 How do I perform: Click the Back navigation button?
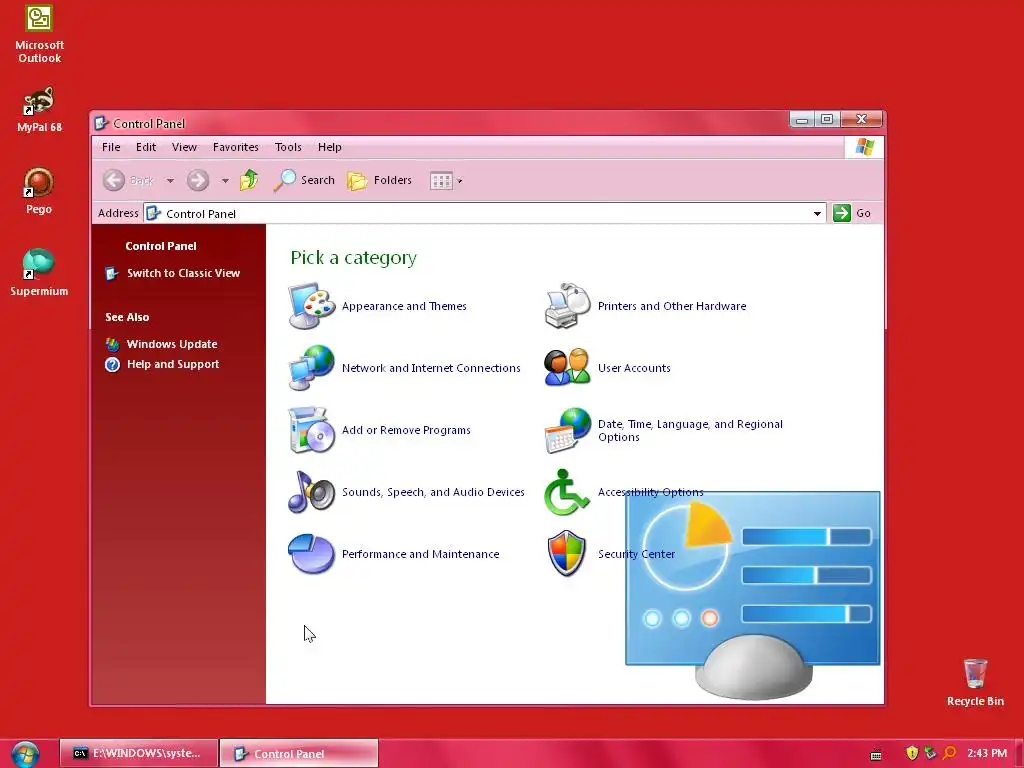click(x=129, y=180)
